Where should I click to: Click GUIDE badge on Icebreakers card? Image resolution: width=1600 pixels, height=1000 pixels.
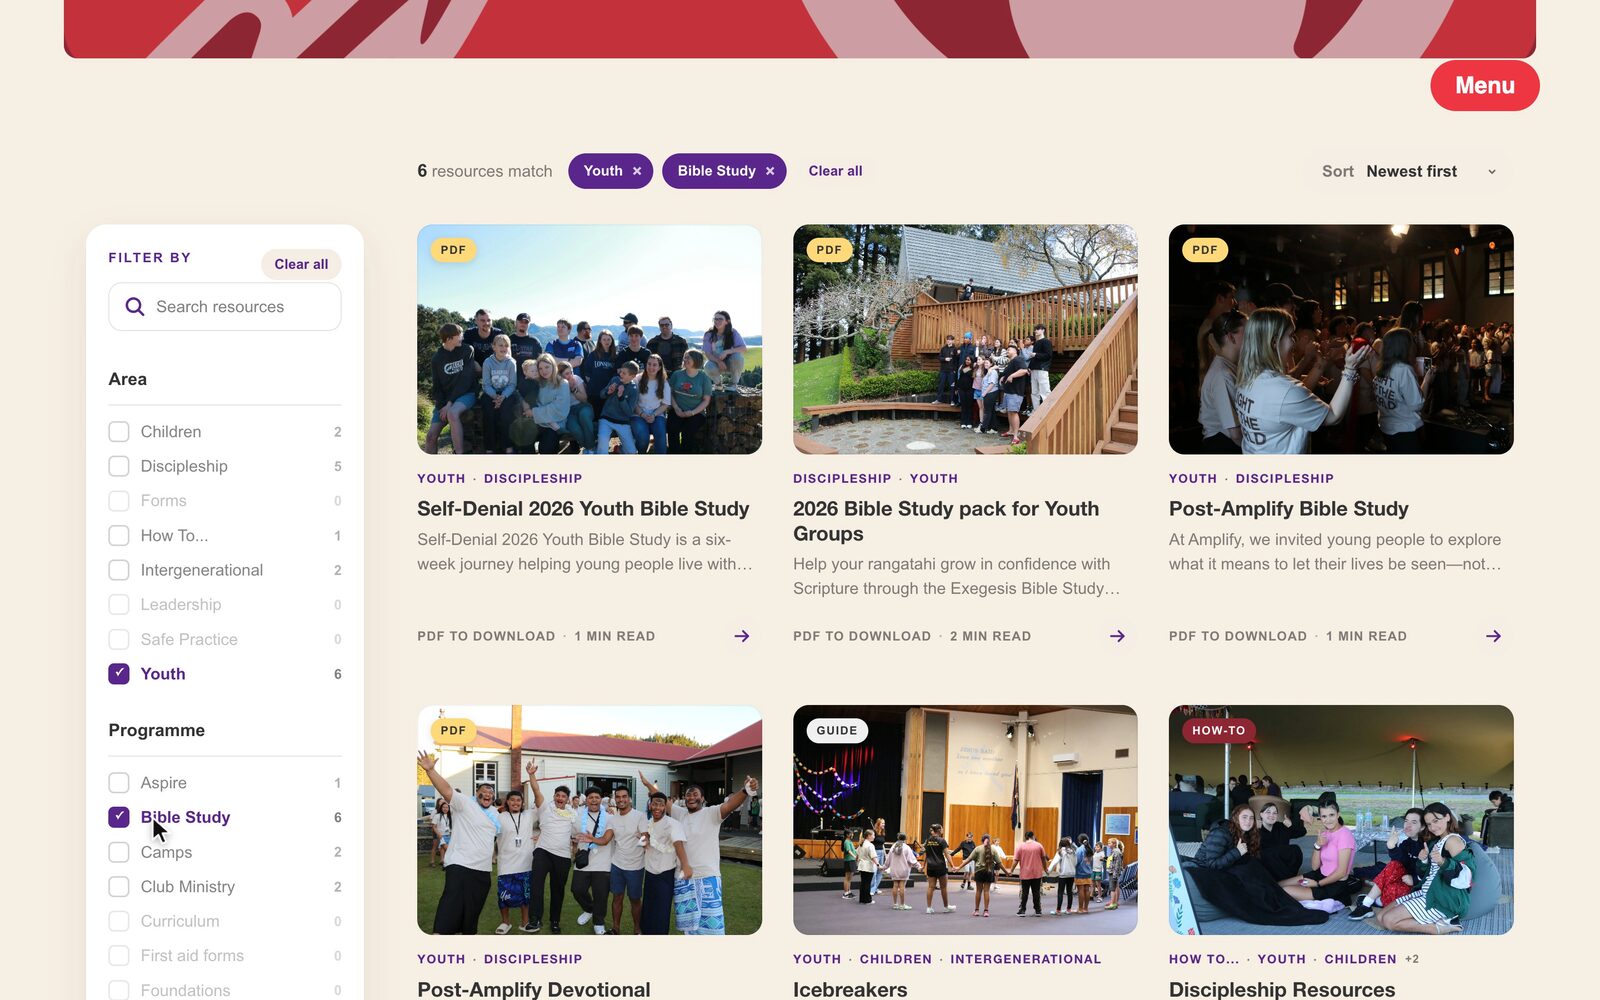[837, 731]
